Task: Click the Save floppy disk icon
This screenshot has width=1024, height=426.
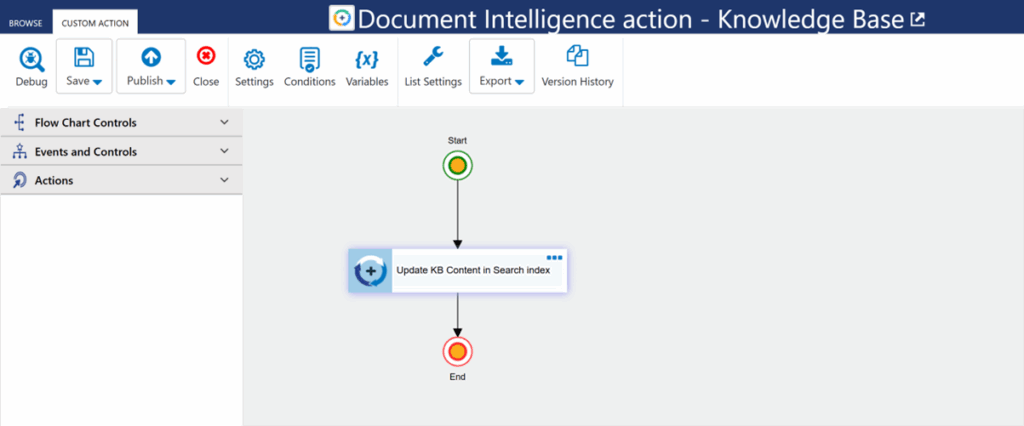Action: tap(84, 58)
